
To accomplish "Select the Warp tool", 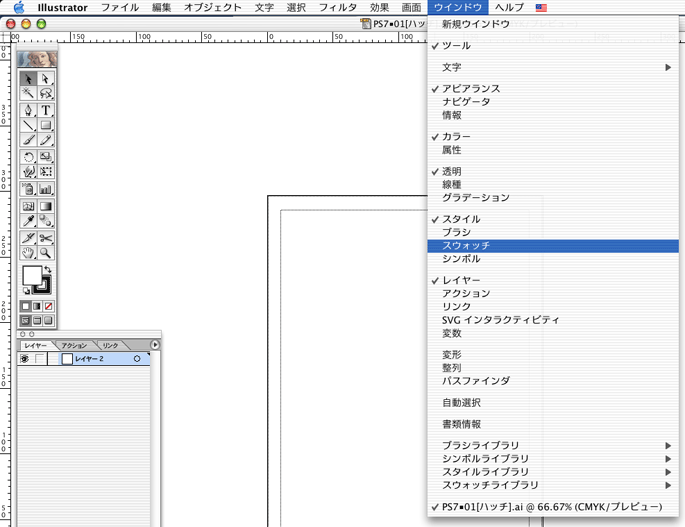I will 28,172.
